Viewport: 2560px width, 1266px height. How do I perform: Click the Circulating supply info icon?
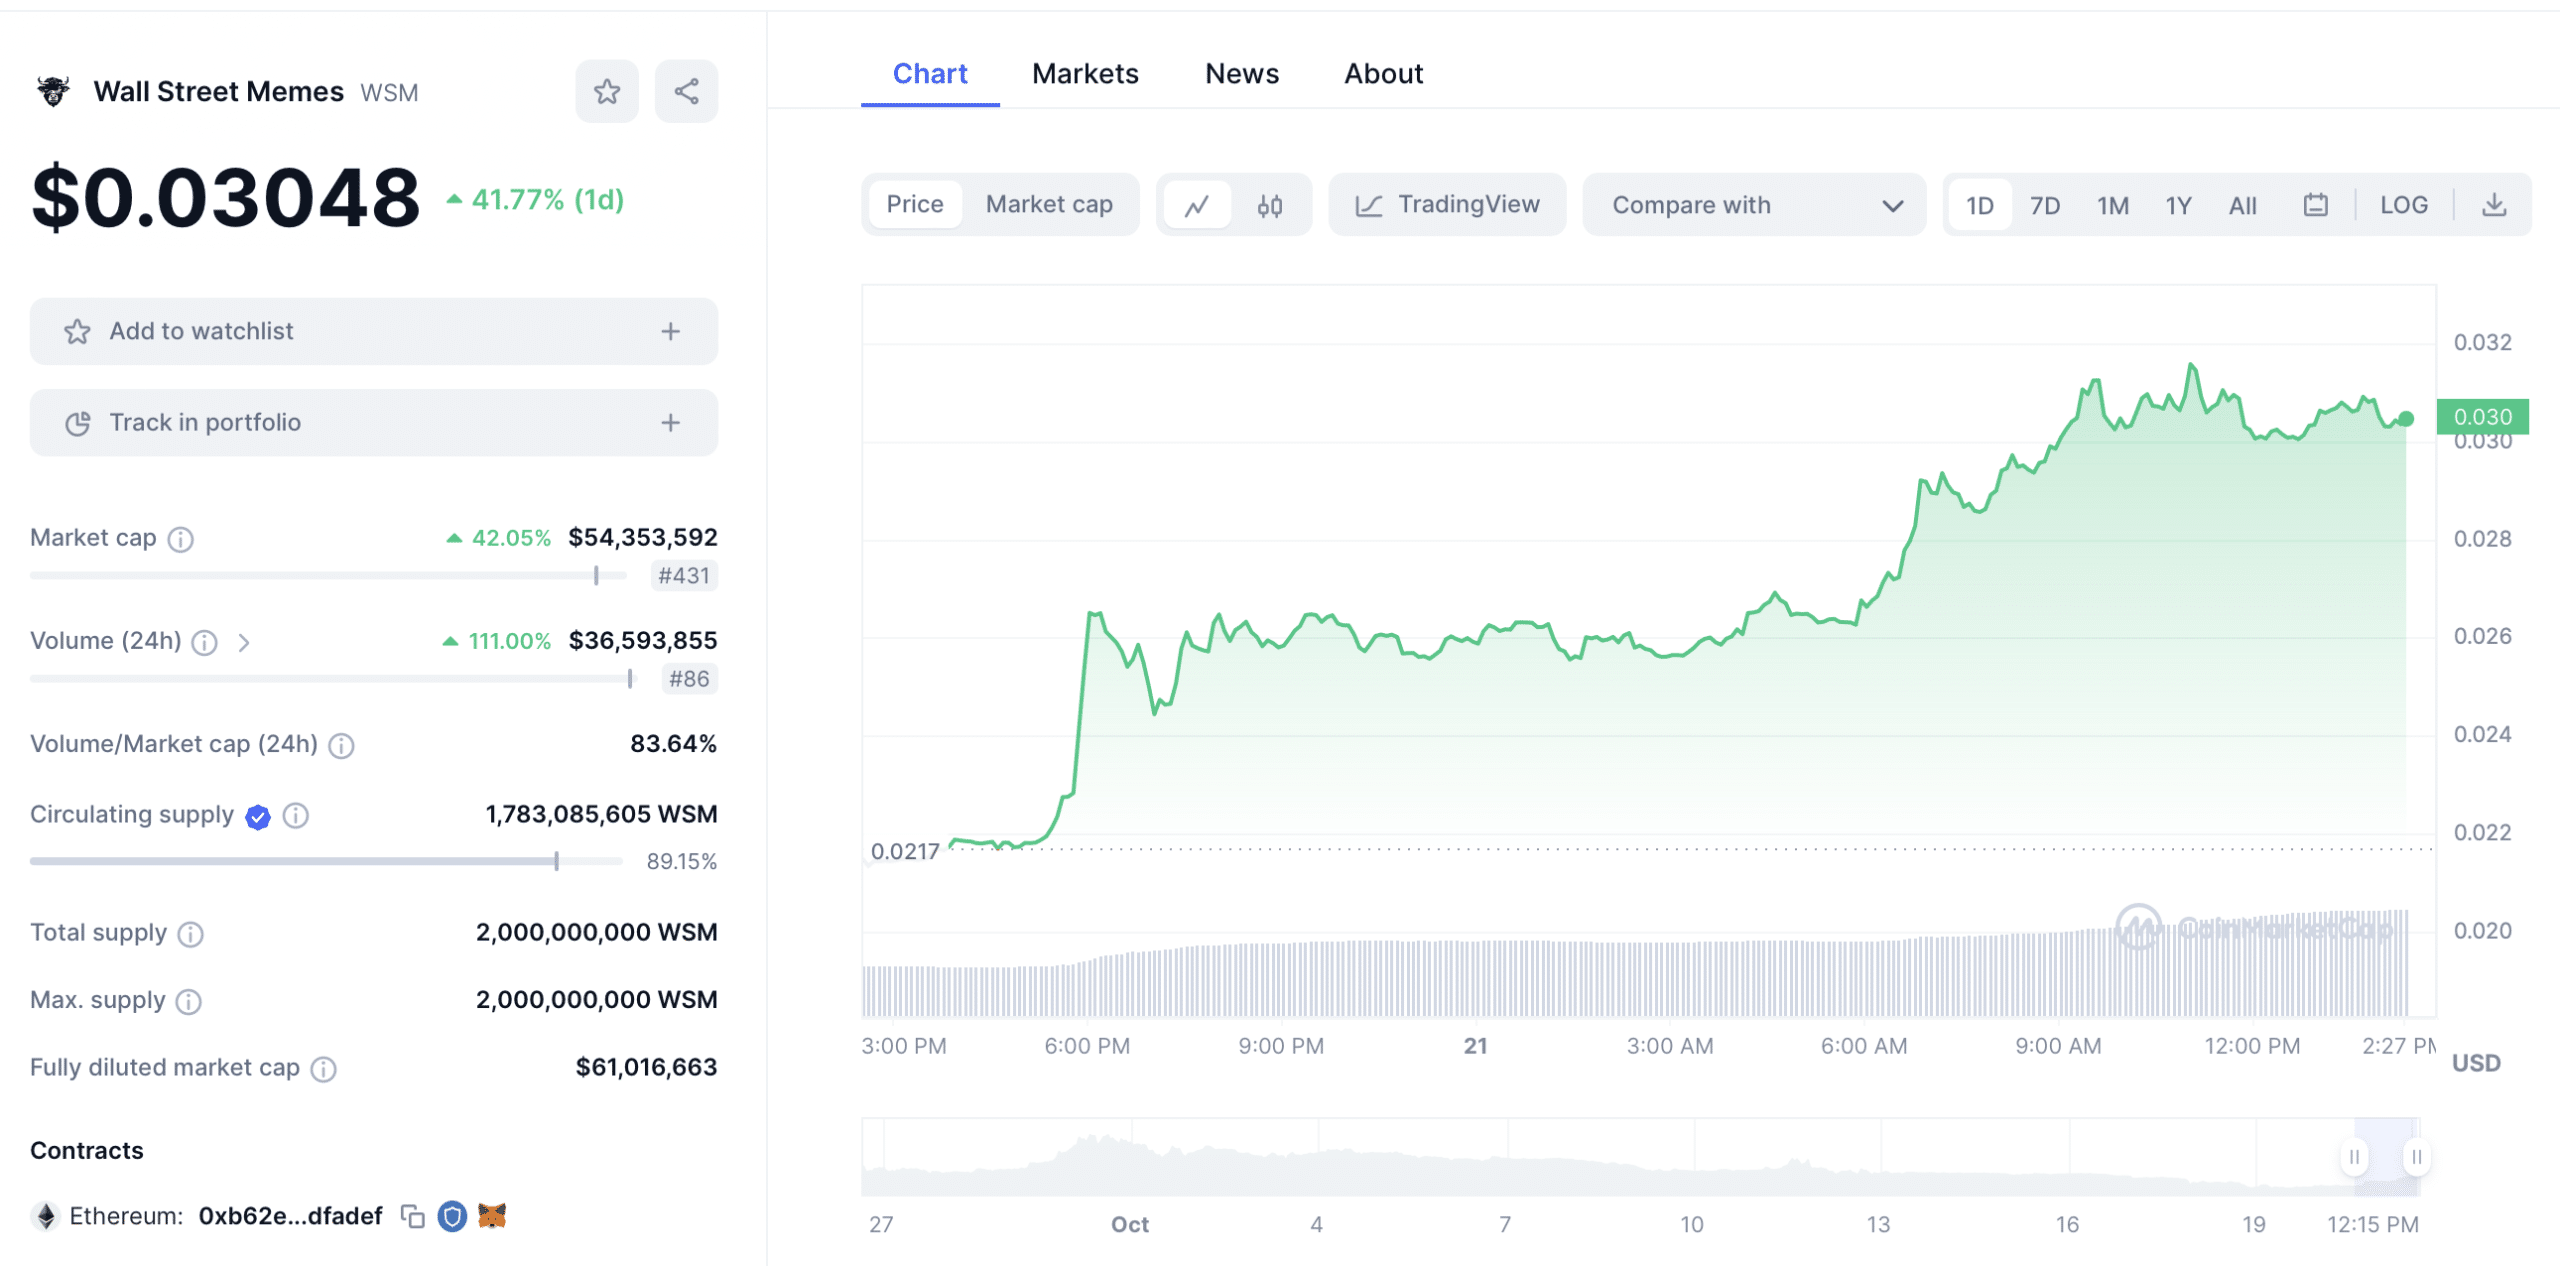pos(295,815)
